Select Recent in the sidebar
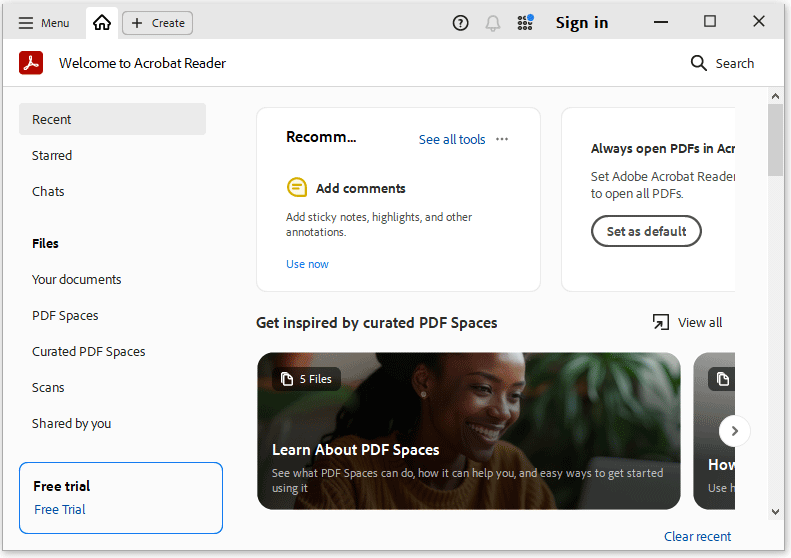Viewport: 791px width, 558px height. click(112, 119)
